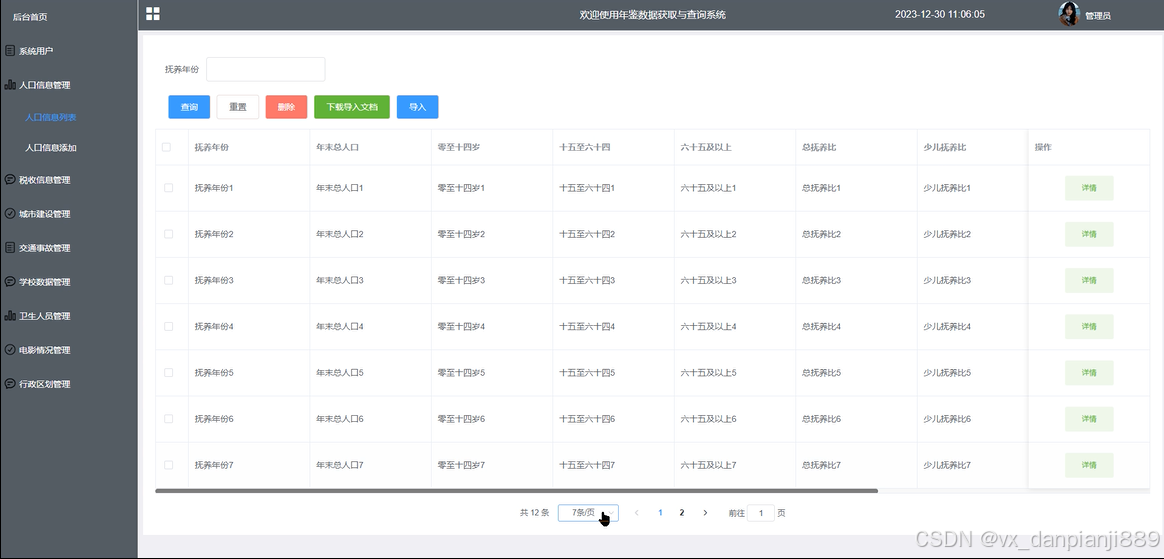Go to page 2 in pagination

coord(681,512)
